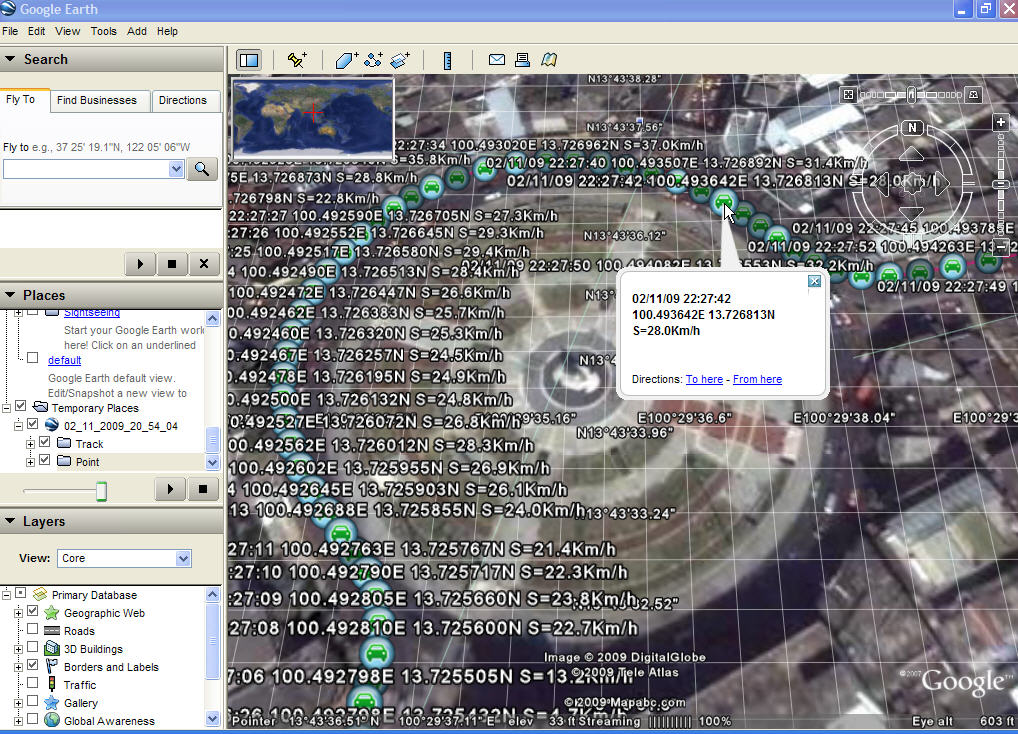Add a polygon from the toolbar

pos(347,60)
